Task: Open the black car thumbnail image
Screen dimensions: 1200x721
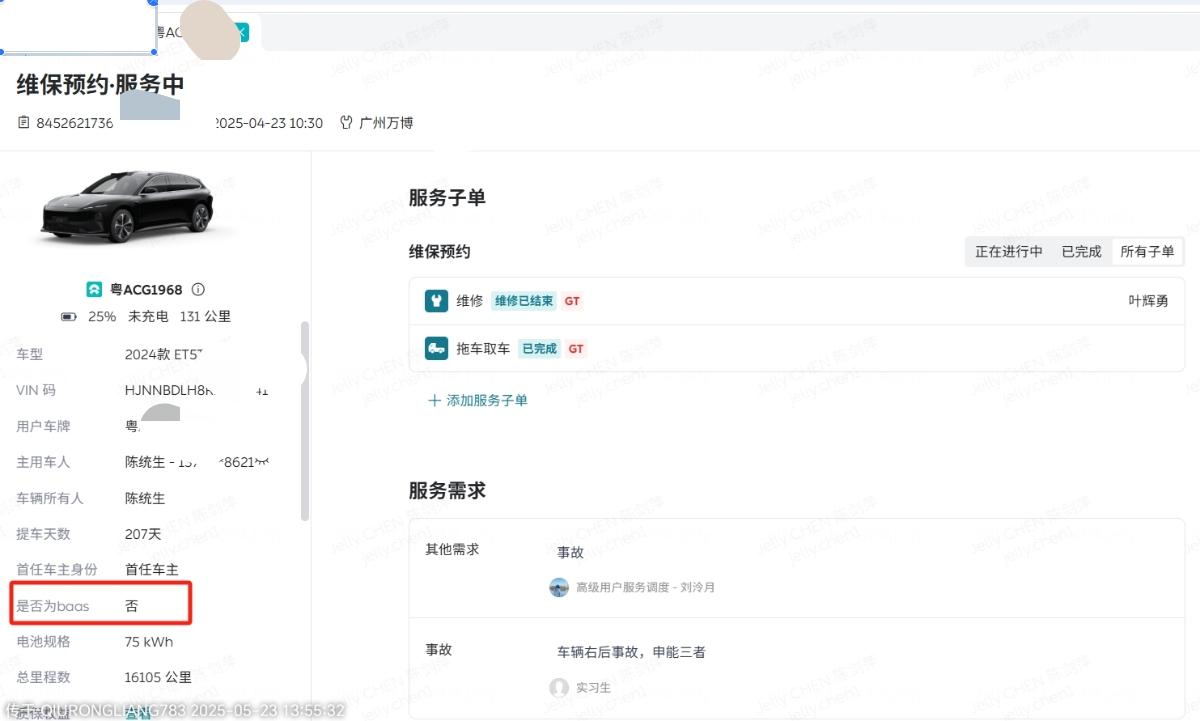Action: click(x=127, y=208)
